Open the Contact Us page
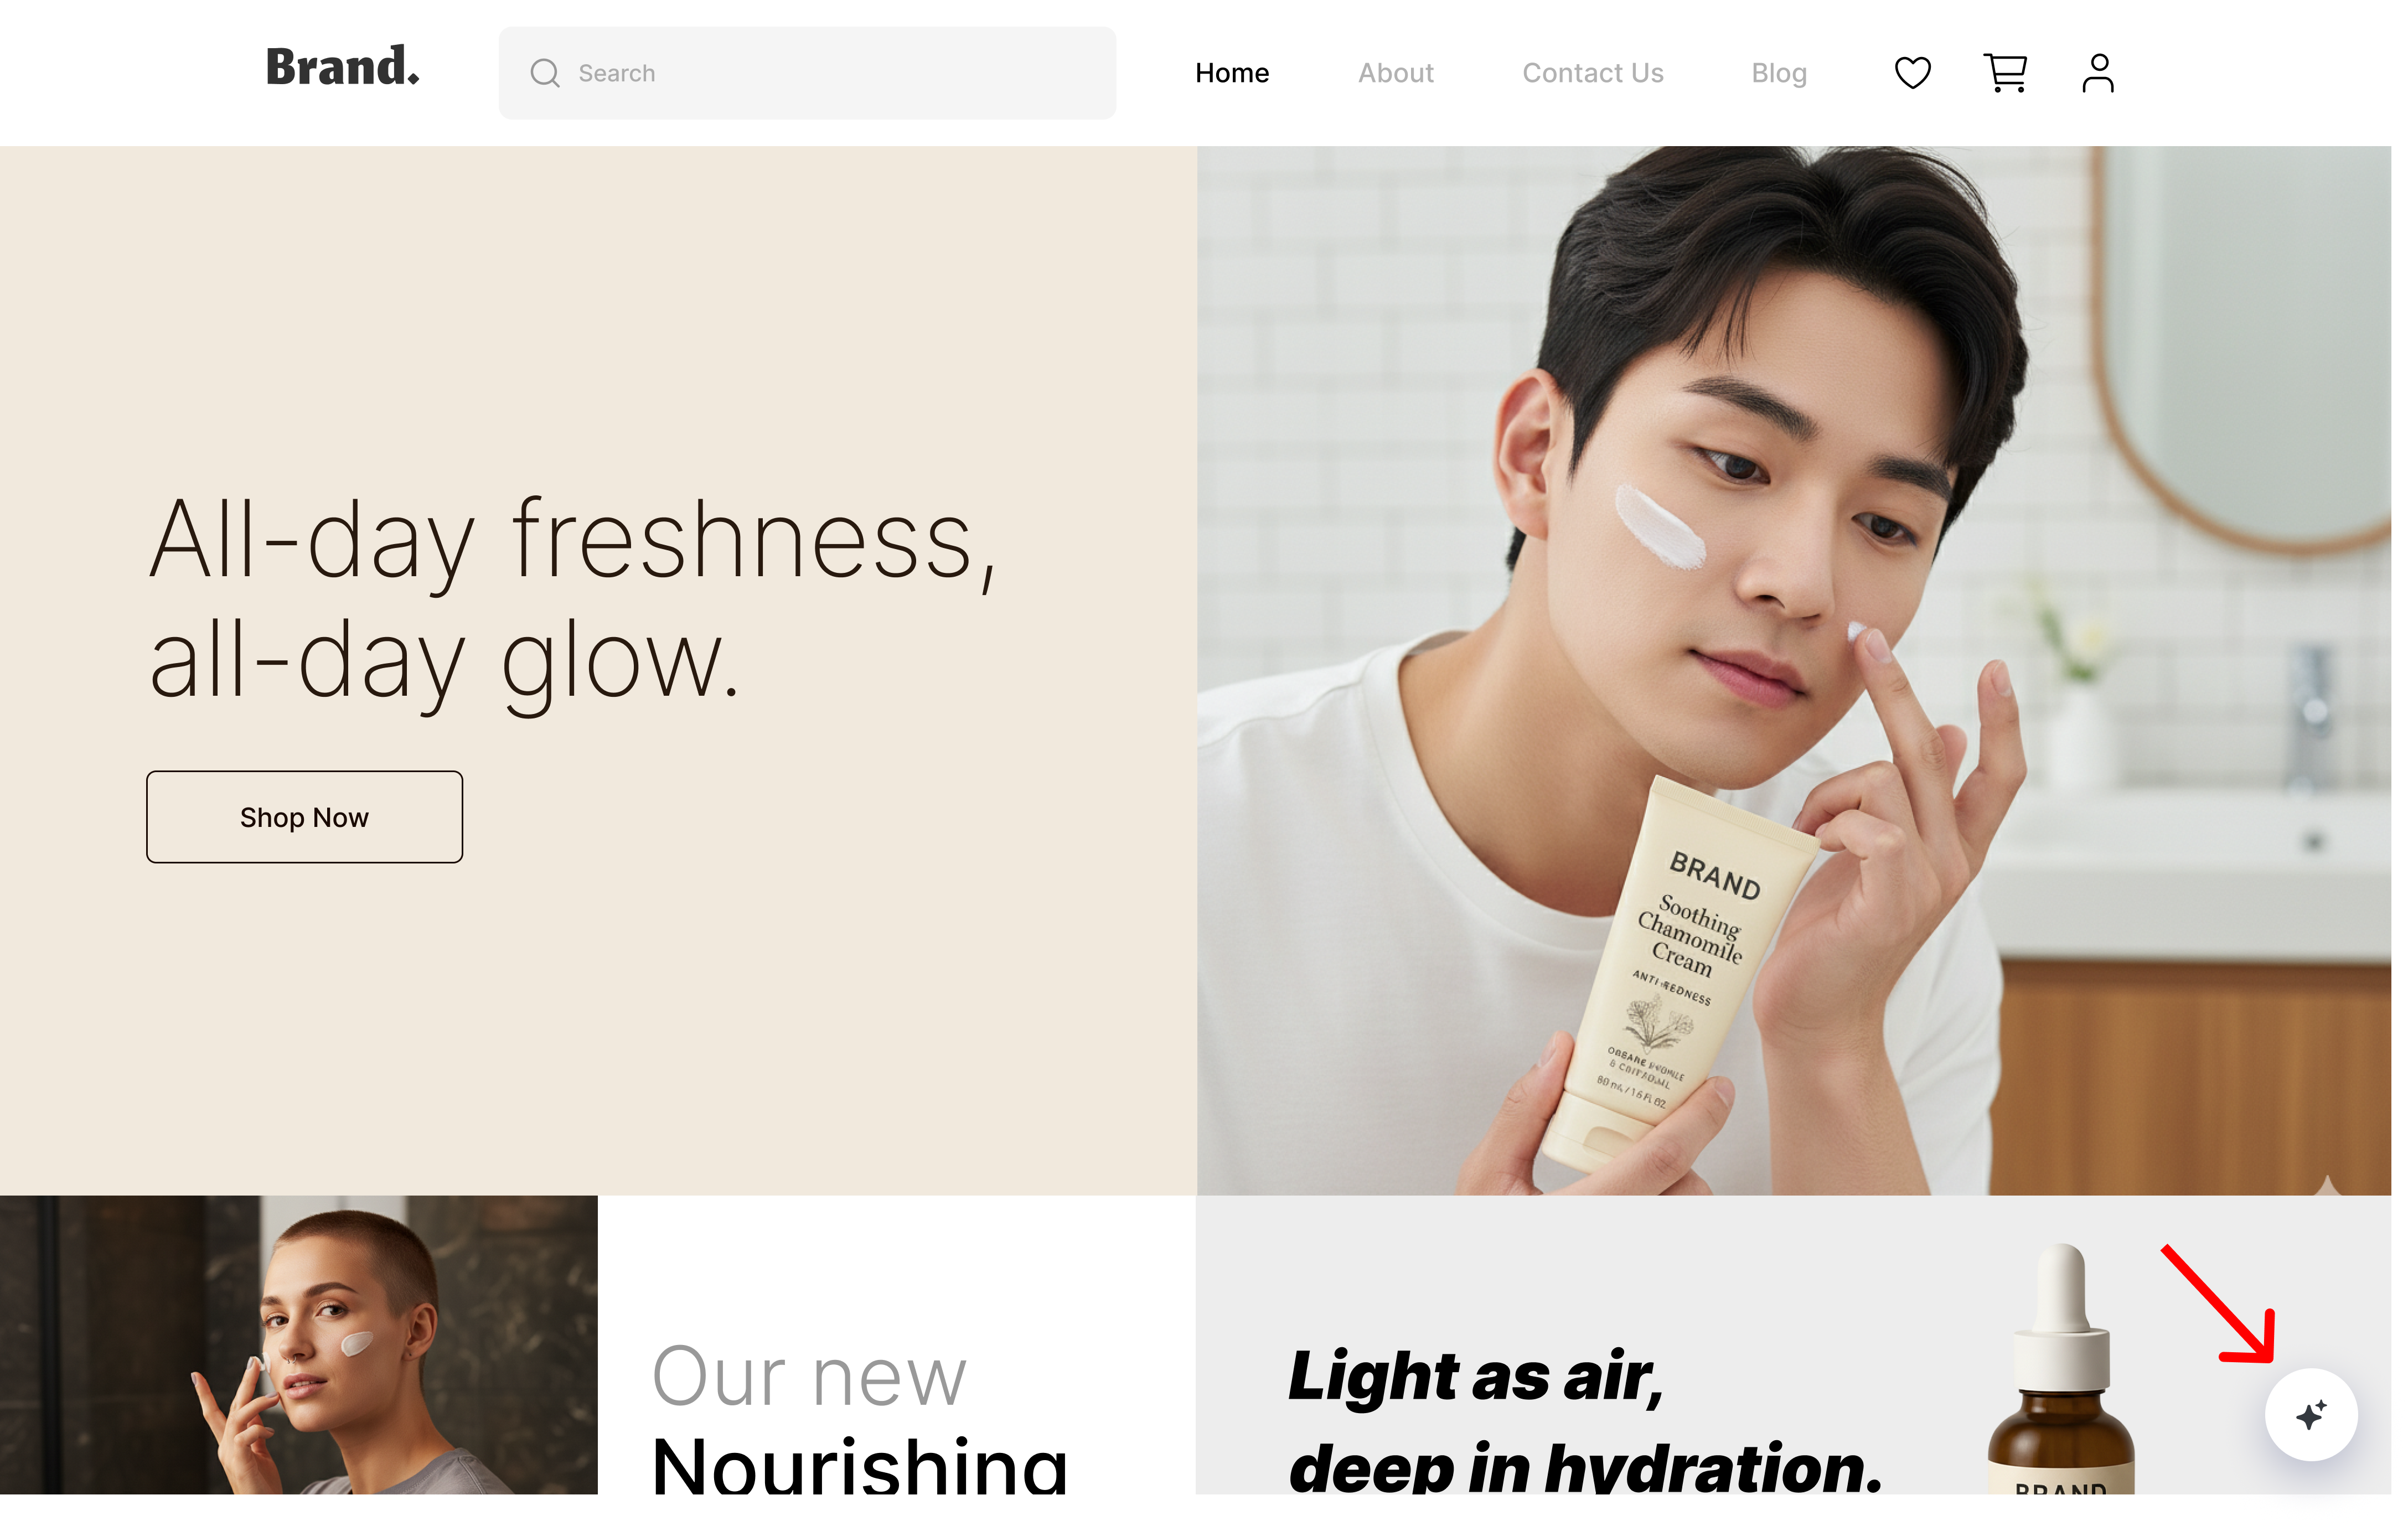This screenshot has height=1526, width=2408. pyautogui.click(x=1592, y=73)
